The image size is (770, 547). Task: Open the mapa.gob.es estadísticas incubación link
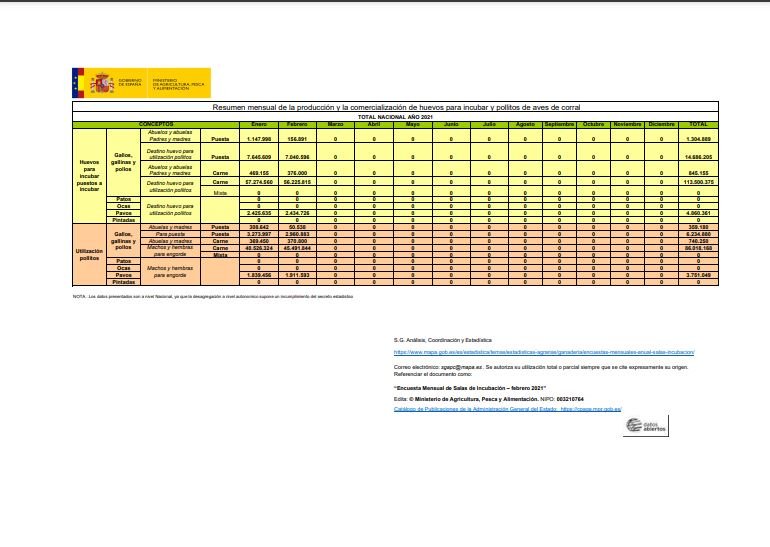coord(543,352)
